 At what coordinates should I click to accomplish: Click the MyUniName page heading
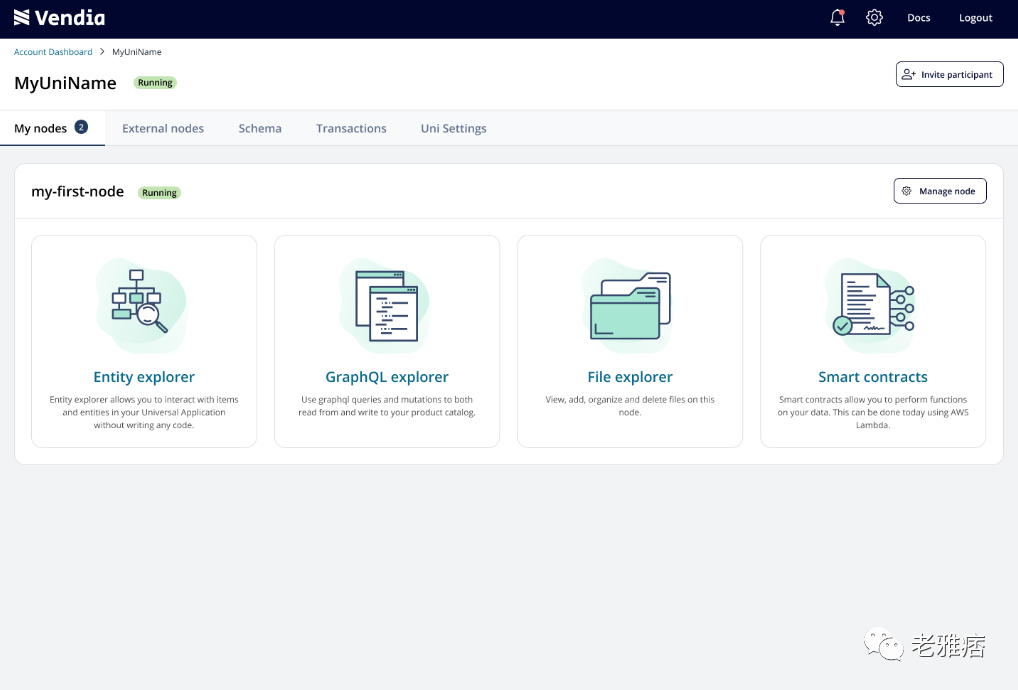tap(65, 83)
